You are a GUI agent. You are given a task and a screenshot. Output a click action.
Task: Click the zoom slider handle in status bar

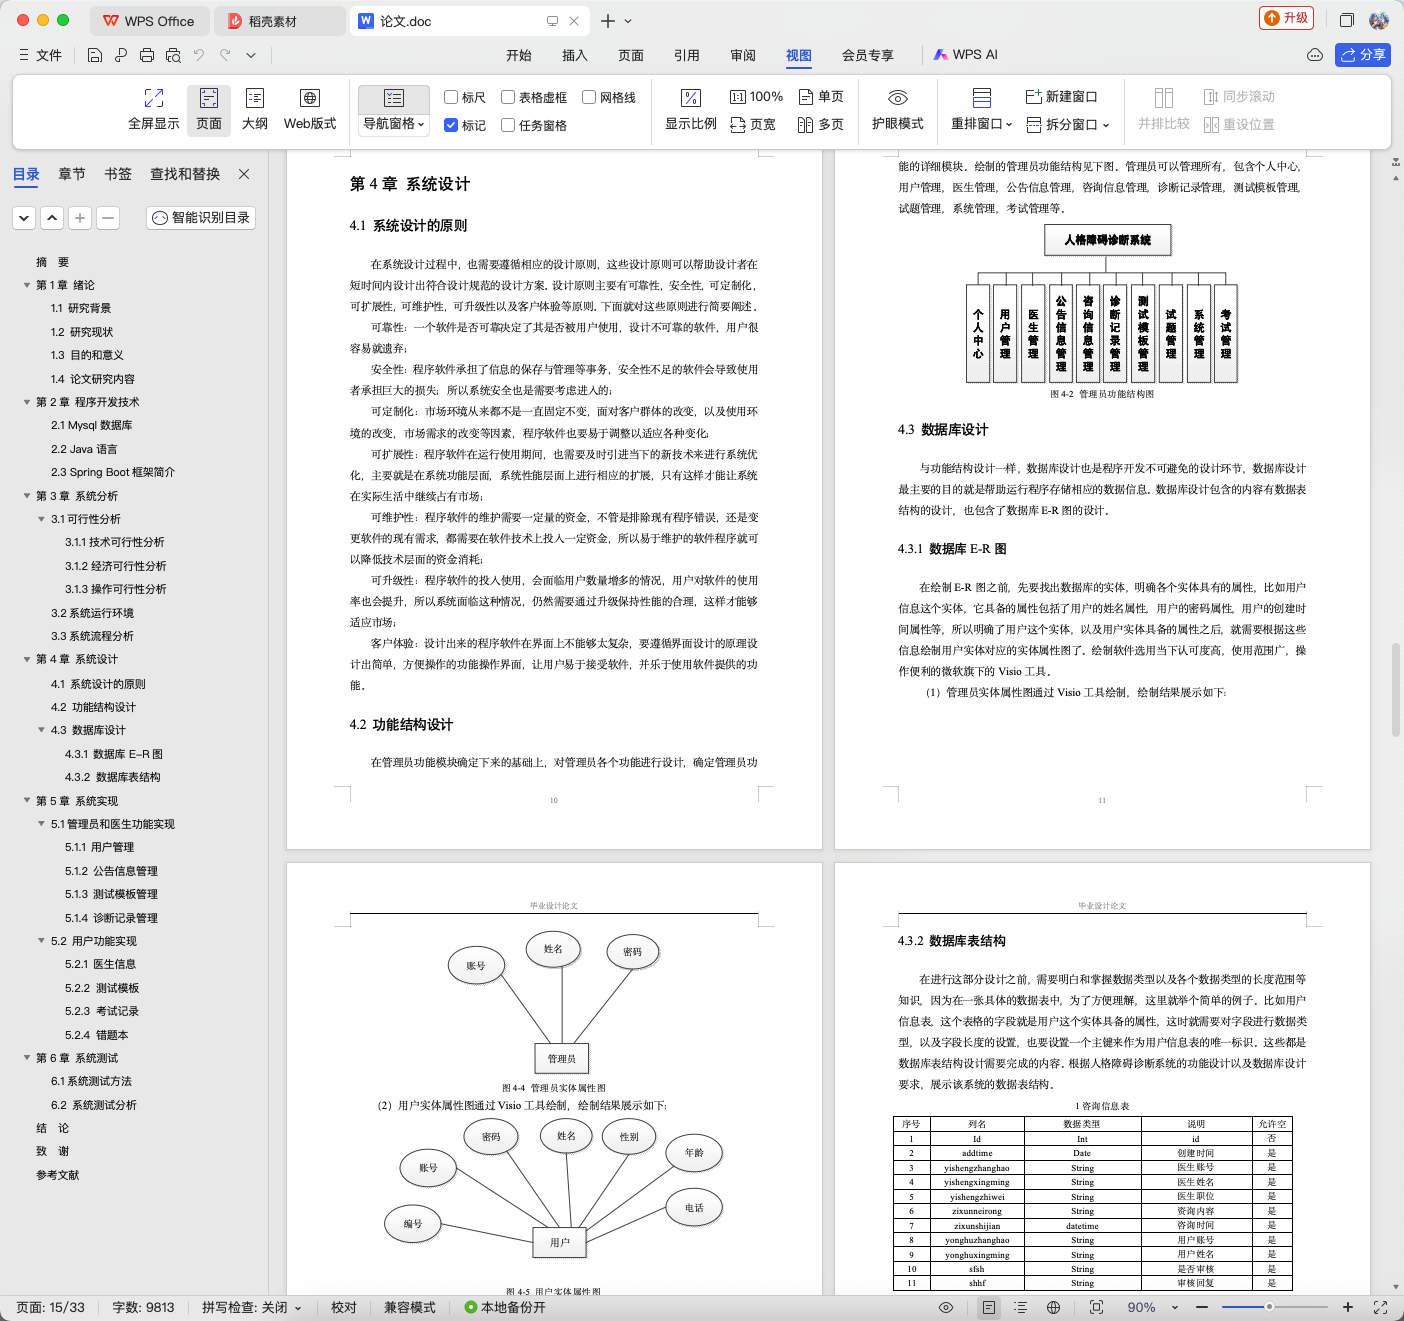pyautogui.click(x=1269, y=1307)
